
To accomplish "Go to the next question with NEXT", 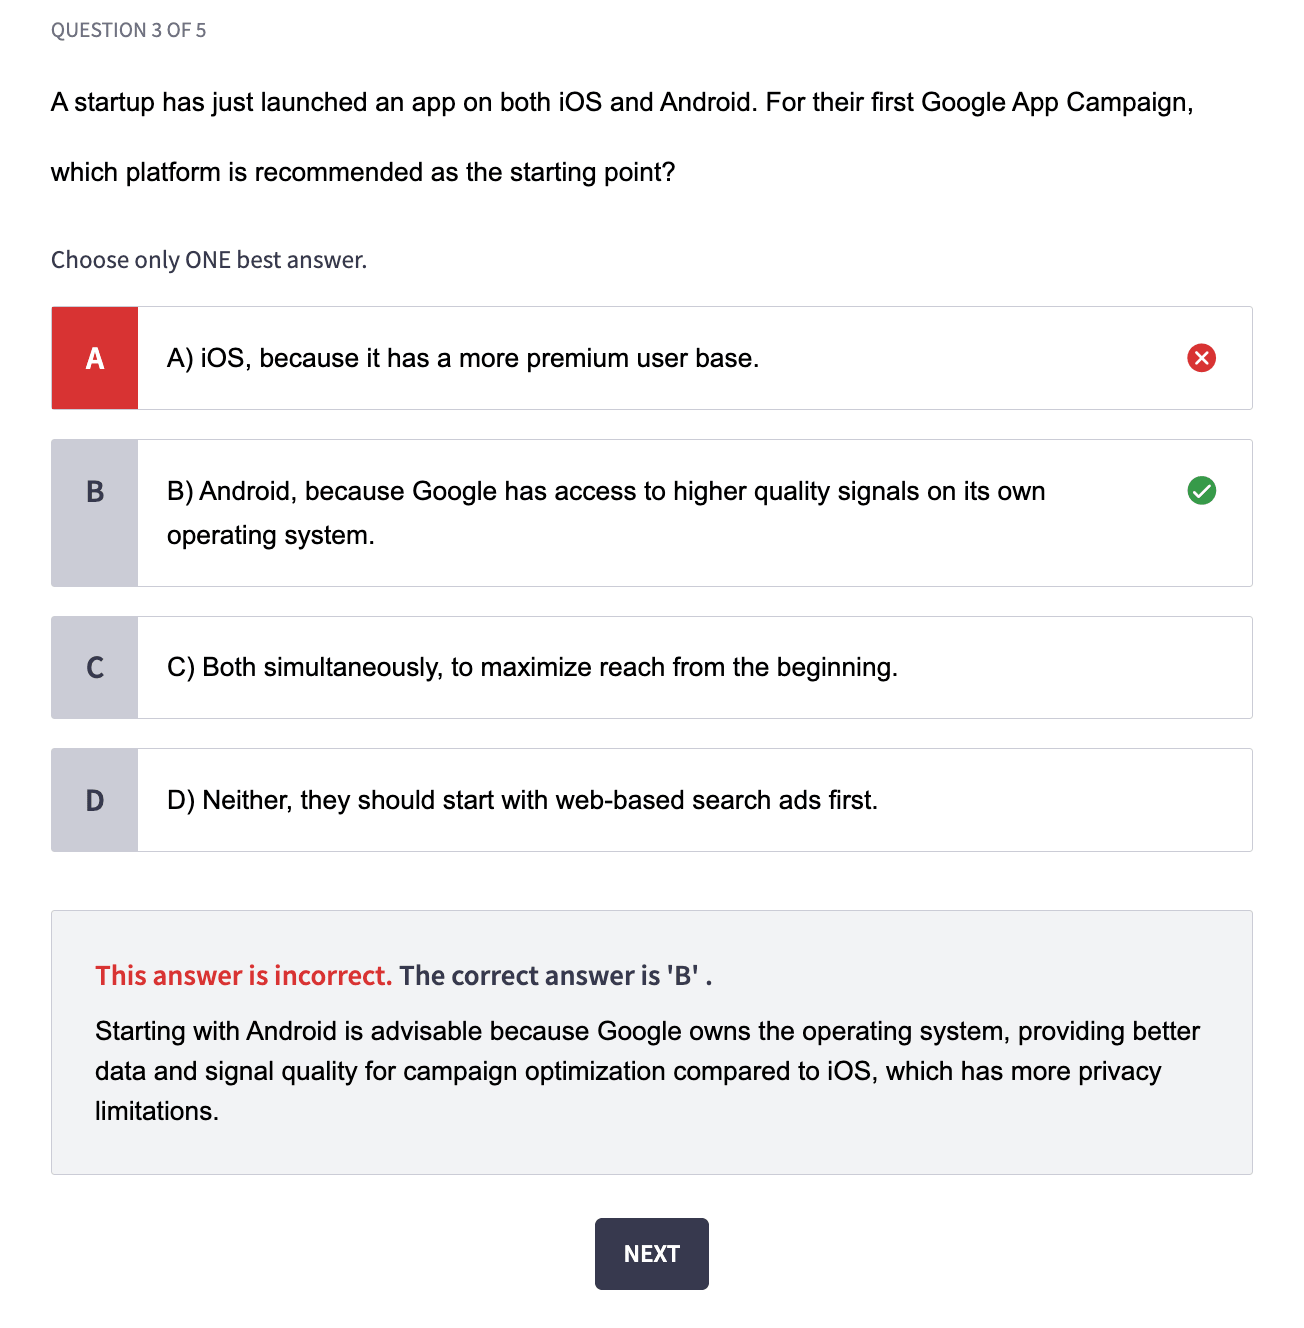I will click(x=652, y=1254).
